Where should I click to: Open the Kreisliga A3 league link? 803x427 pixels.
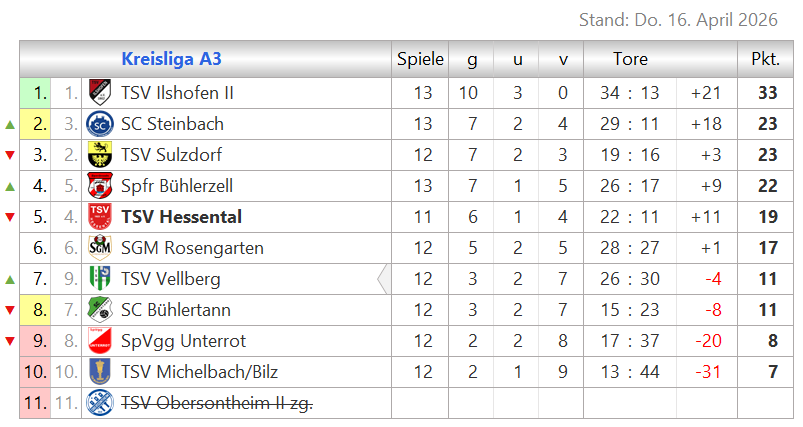coord(171,59)
